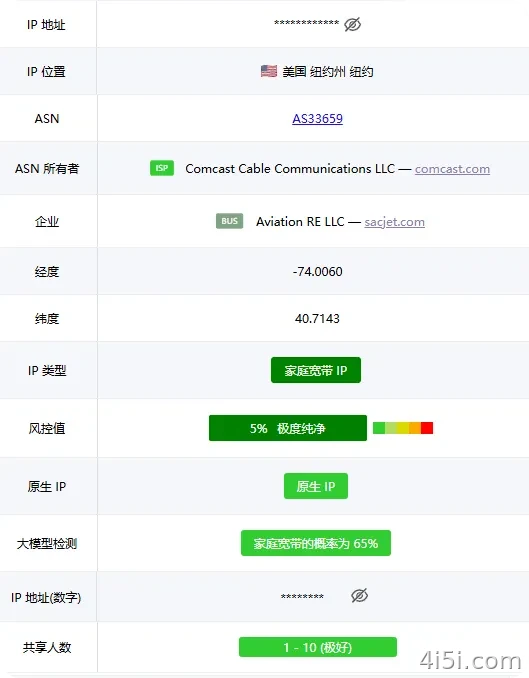Show the hidden IP 地址(数字) value via eye icon

pyautogui.click(x=359, y=595)
